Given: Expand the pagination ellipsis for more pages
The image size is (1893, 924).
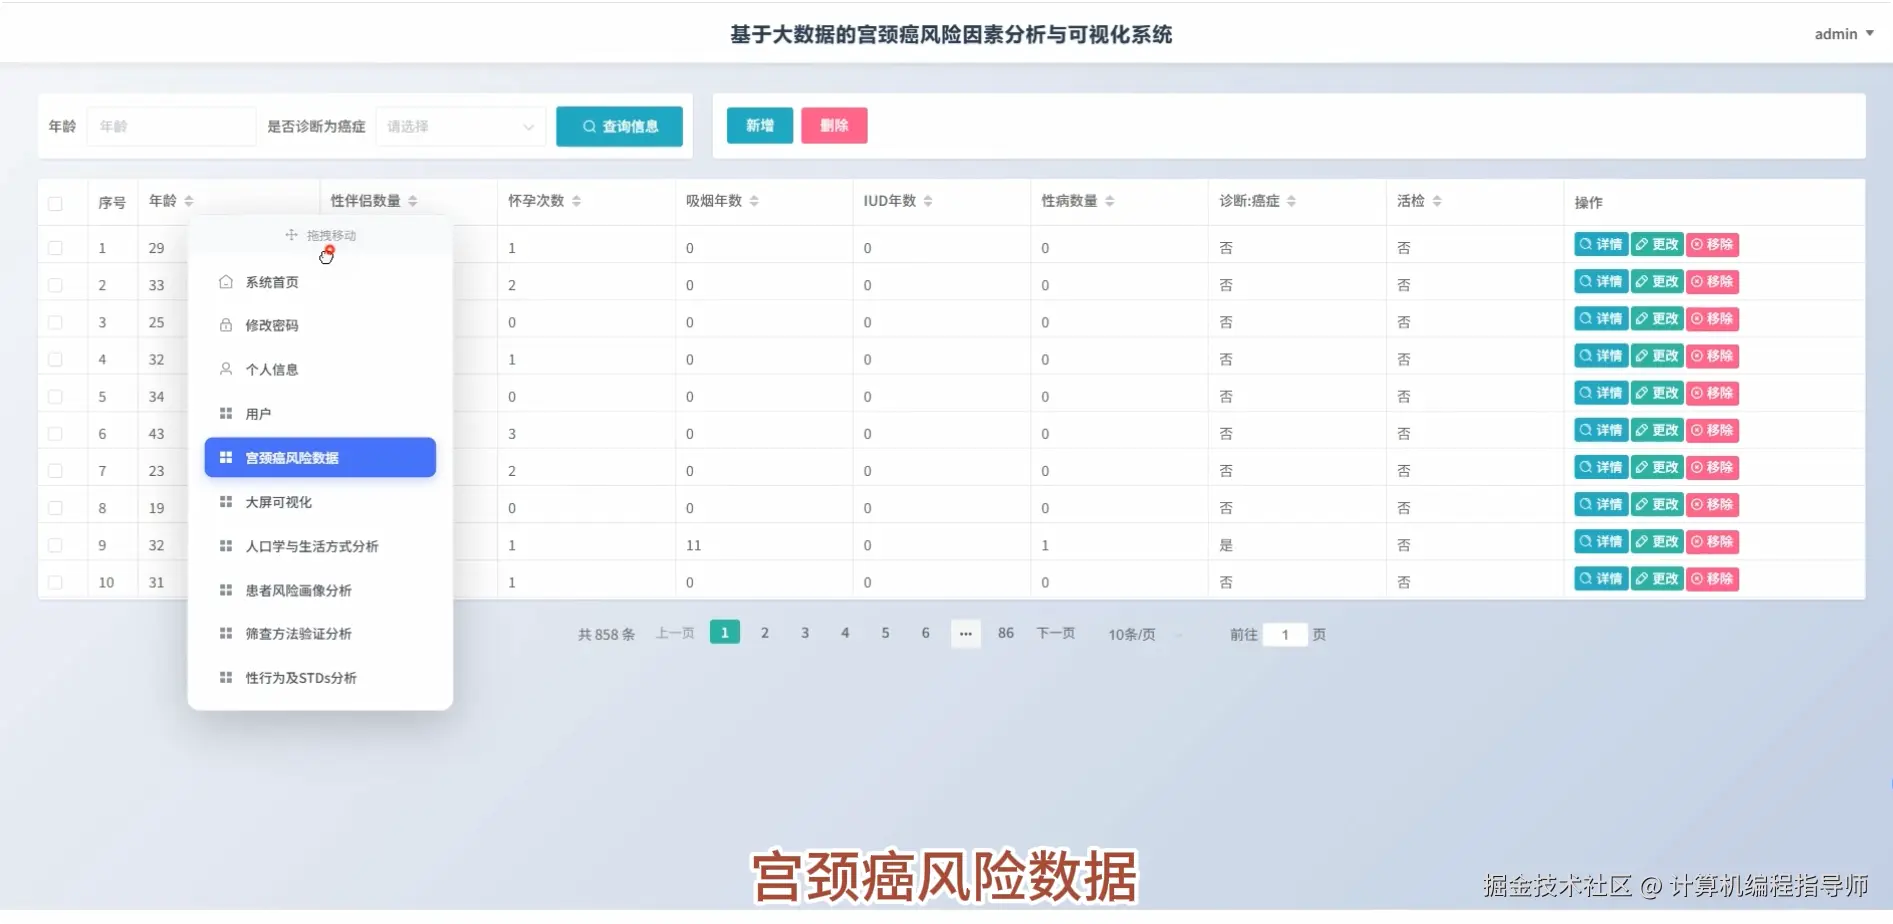Looking at the screenshot, I should tap(965, 633).
